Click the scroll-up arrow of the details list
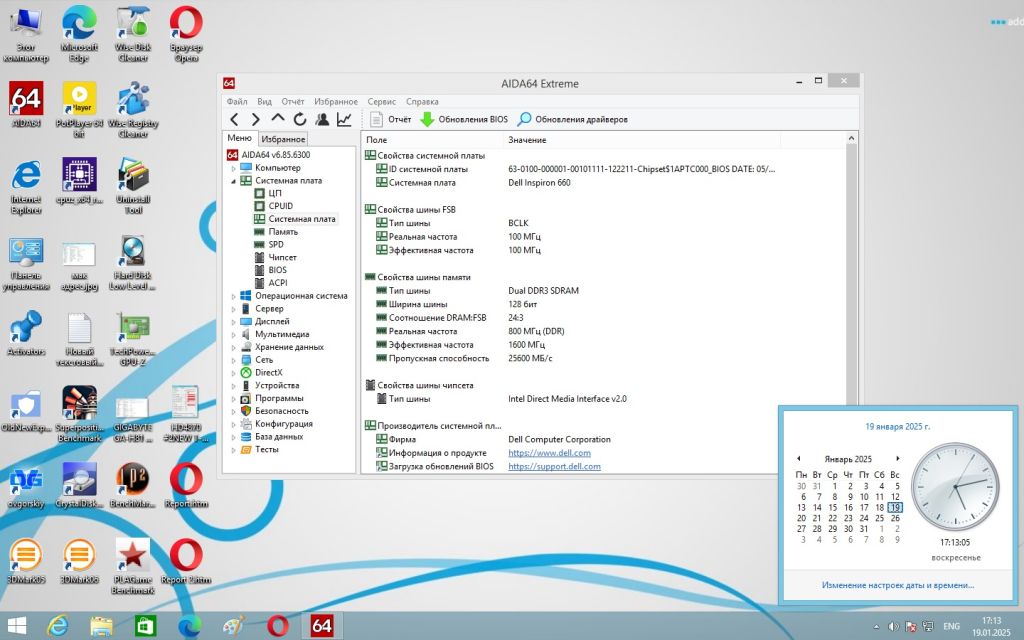The width and height of the screenshot is (1024, 640). pyautogui.click(x=851, y=138)
